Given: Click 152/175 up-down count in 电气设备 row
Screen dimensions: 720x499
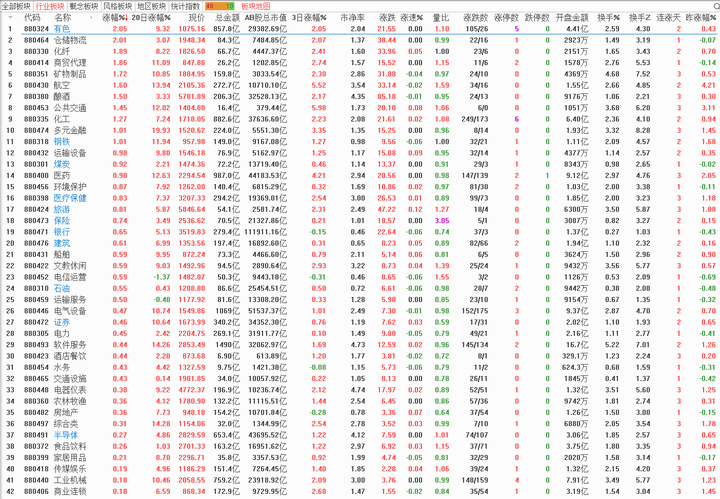Looking at the screenshot, I should (475, 311).
